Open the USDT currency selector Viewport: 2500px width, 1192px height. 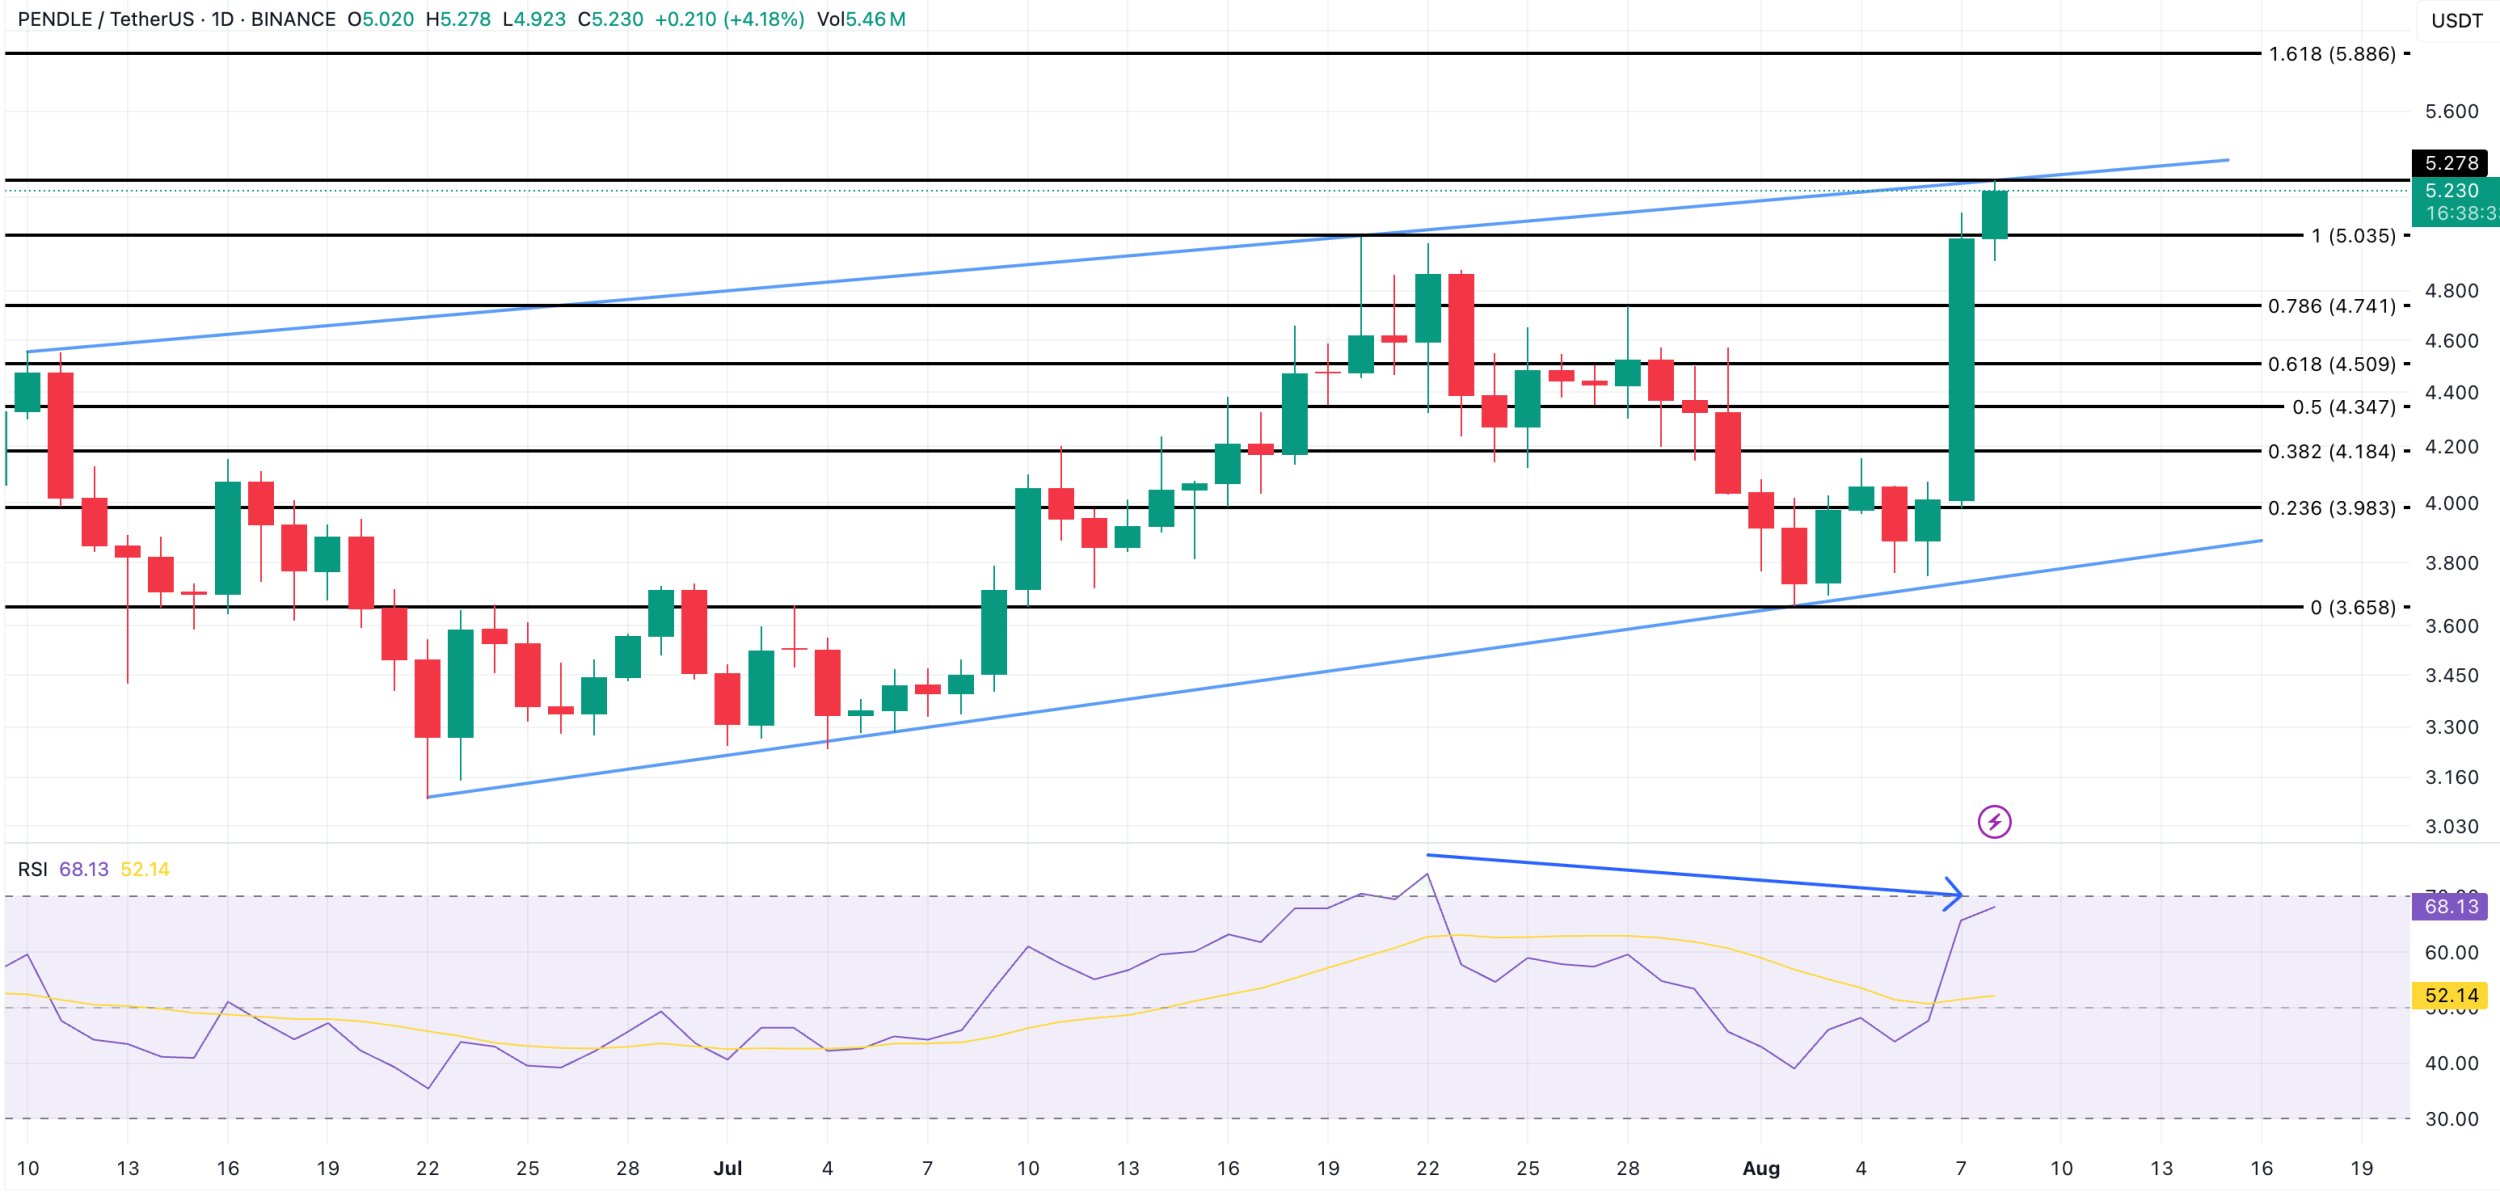2456,21
